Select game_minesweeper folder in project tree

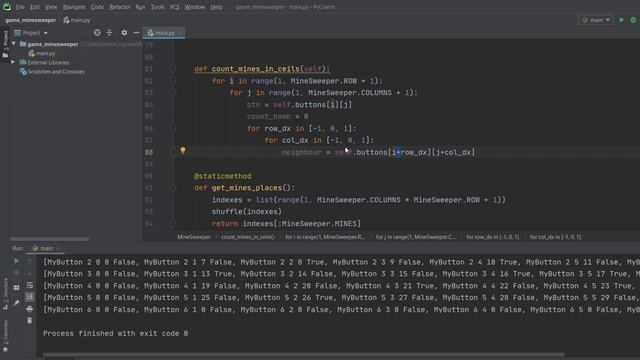point(53,44)
